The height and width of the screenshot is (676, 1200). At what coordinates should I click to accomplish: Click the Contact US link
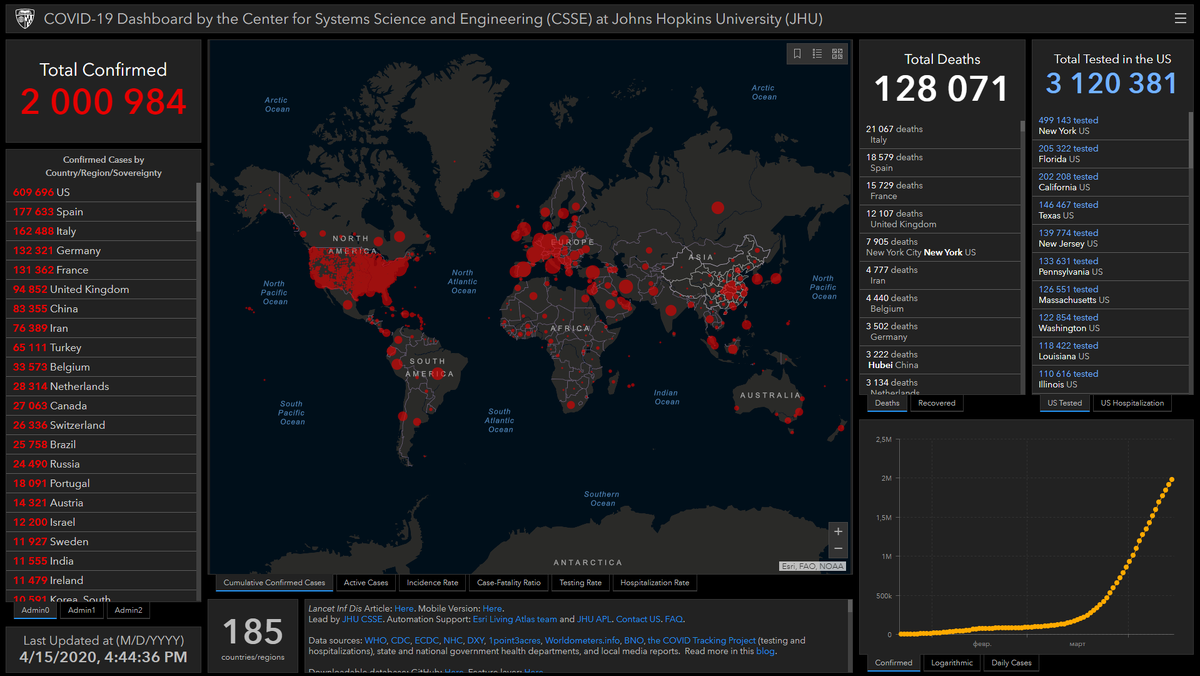(x=638, y=619)
